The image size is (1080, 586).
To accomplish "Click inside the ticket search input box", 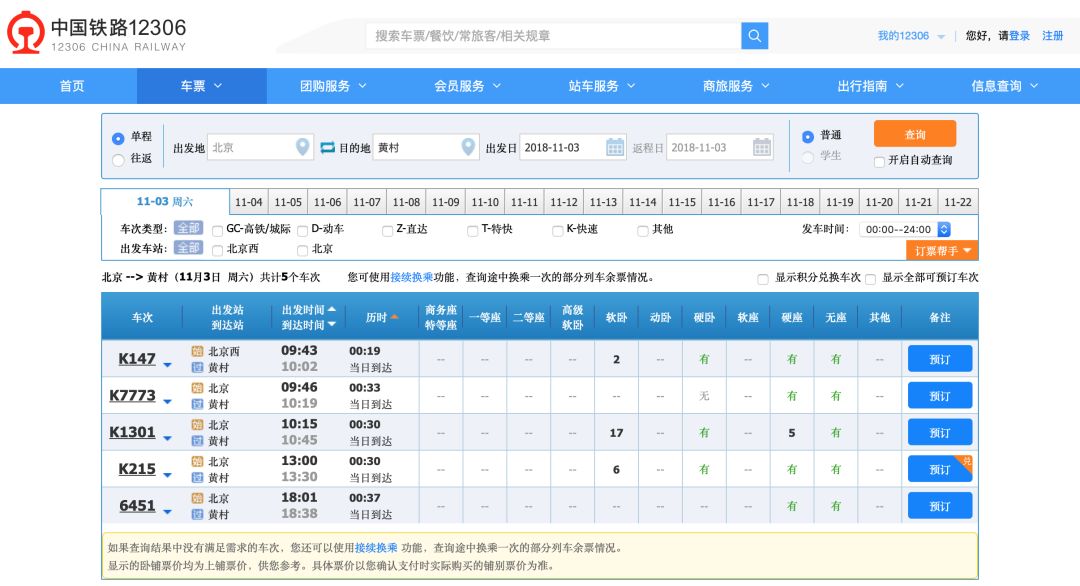I will tap(550, 35).
